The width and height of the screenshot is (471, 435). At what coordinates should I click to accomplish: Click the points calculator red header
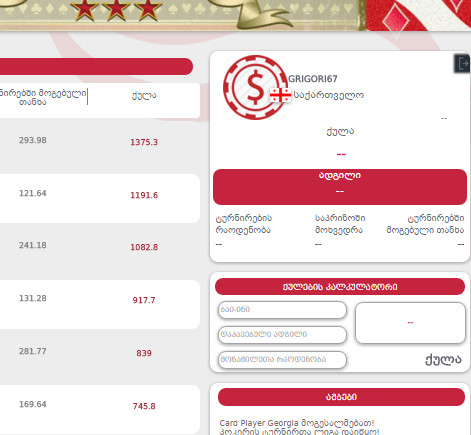click(340, 287)
